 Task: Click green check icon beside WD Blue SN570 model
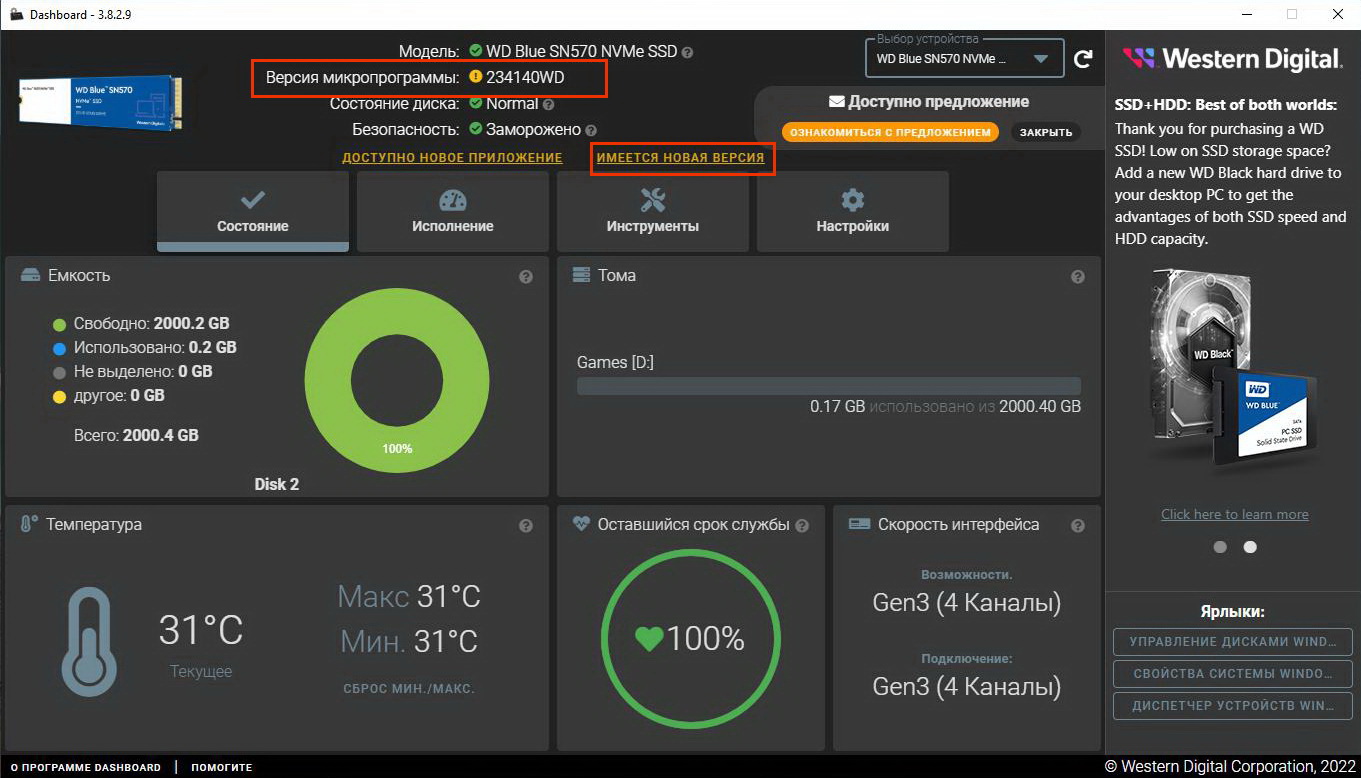click(x=475, y=51)
